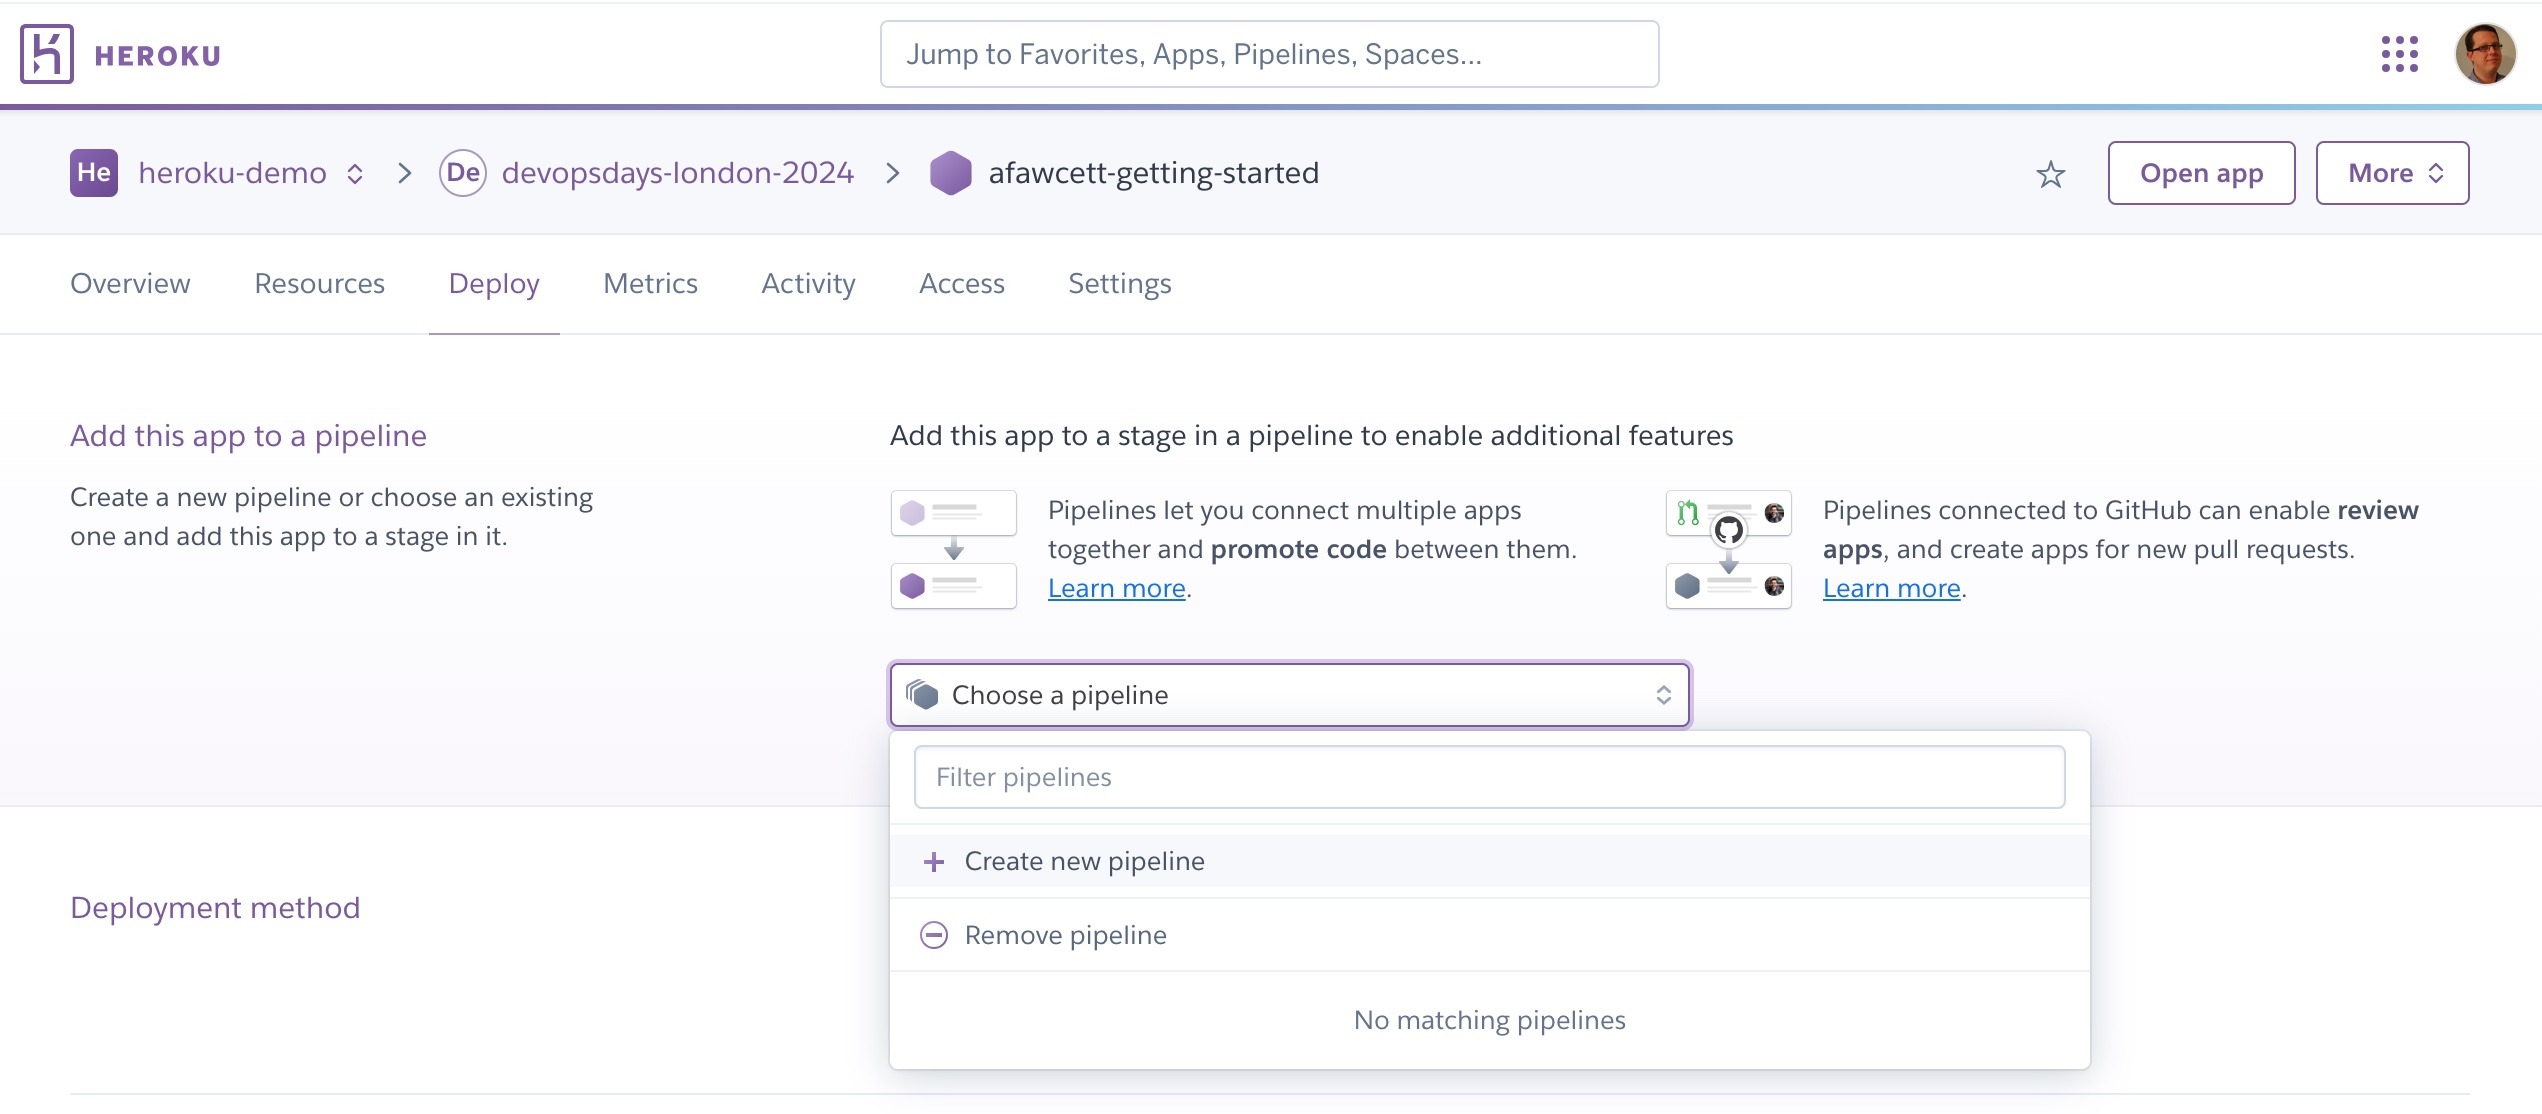Viewport: 2542px width, 1114px height.
Task: Click the De pipeline badge icon
Action: point(463,173)
